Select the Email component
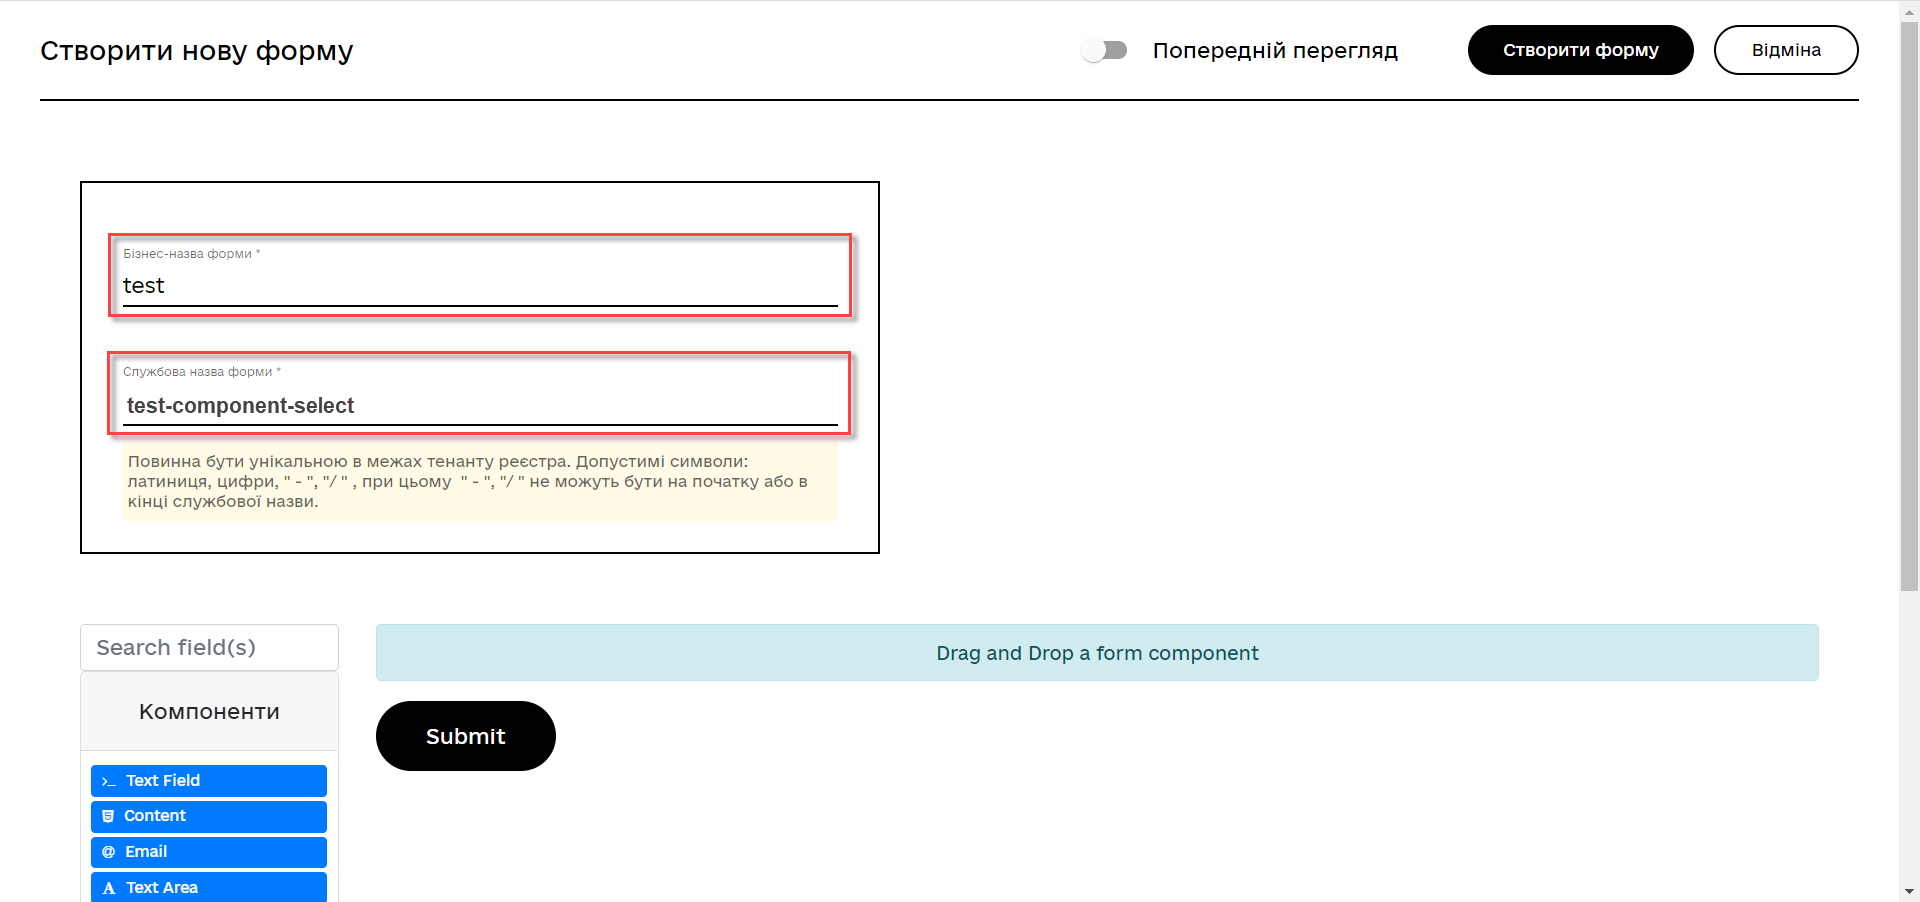This screenshot has height=902, width=1920. 209,852
